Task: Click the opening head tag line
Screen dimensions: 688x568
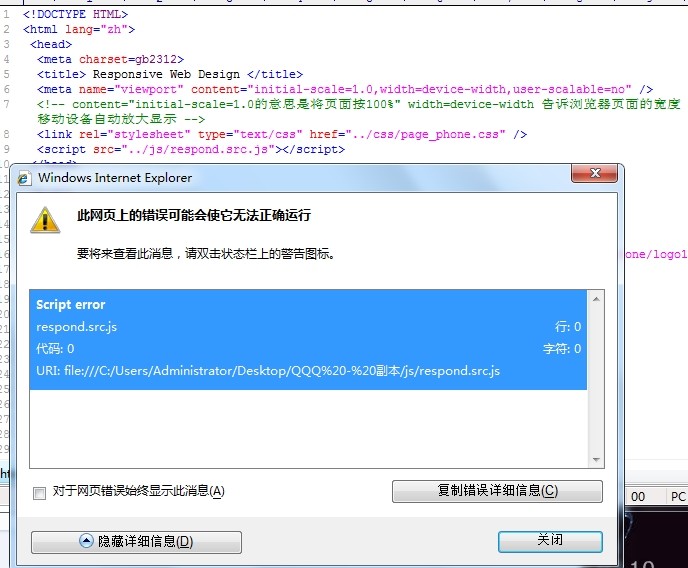Action: click(51, 44)
